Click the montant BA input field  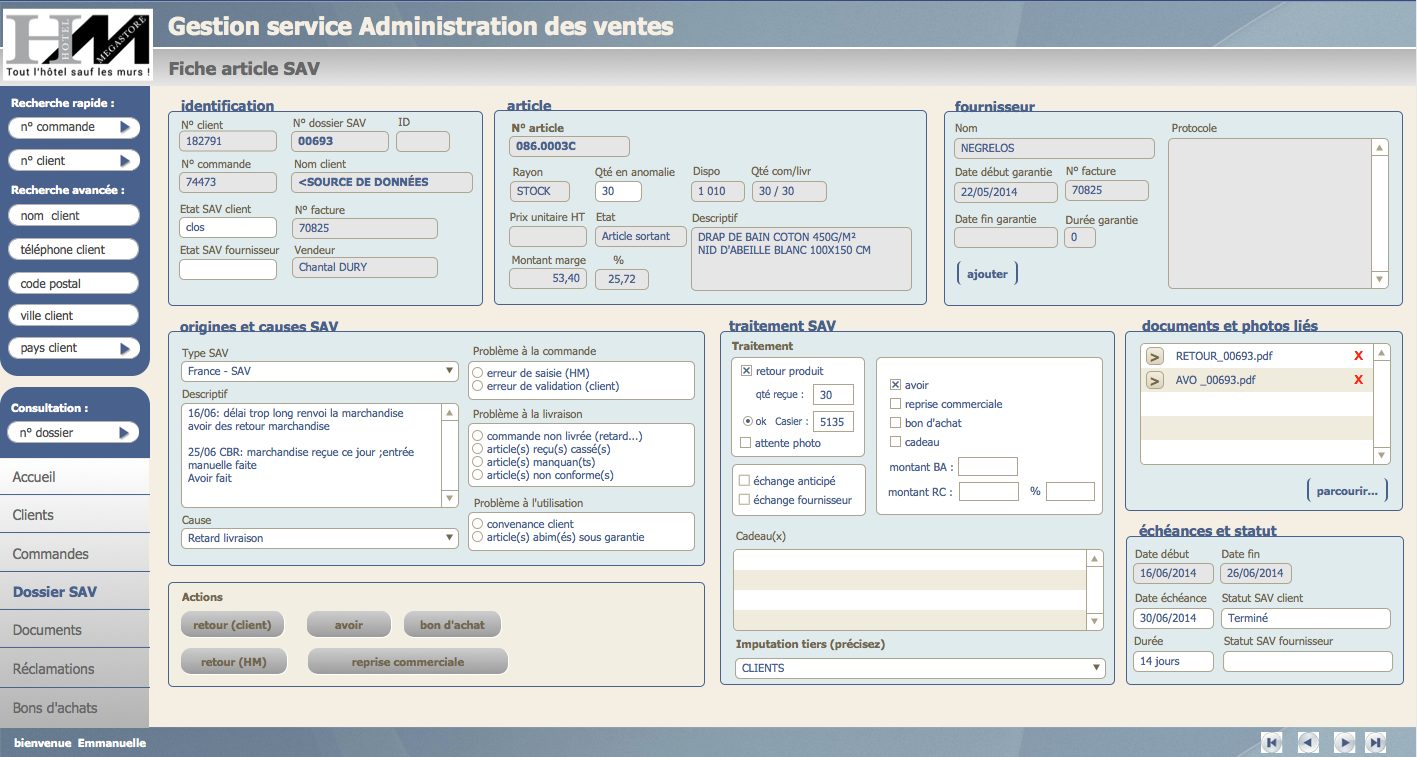(x=988, y=467)
